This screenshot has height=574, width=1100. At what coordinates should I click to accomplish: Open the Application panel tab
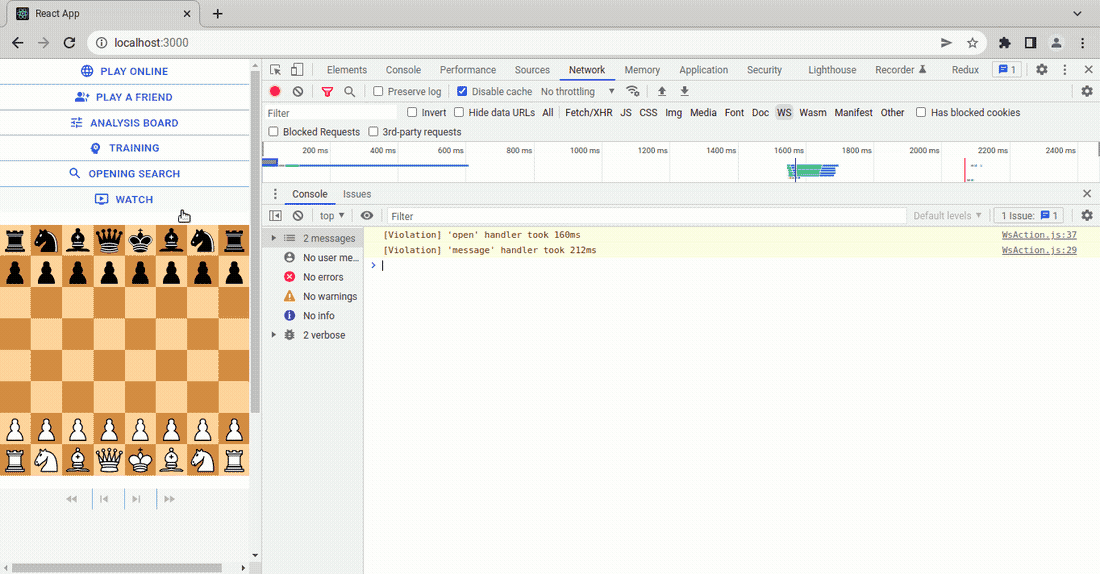tap(704, 69)
